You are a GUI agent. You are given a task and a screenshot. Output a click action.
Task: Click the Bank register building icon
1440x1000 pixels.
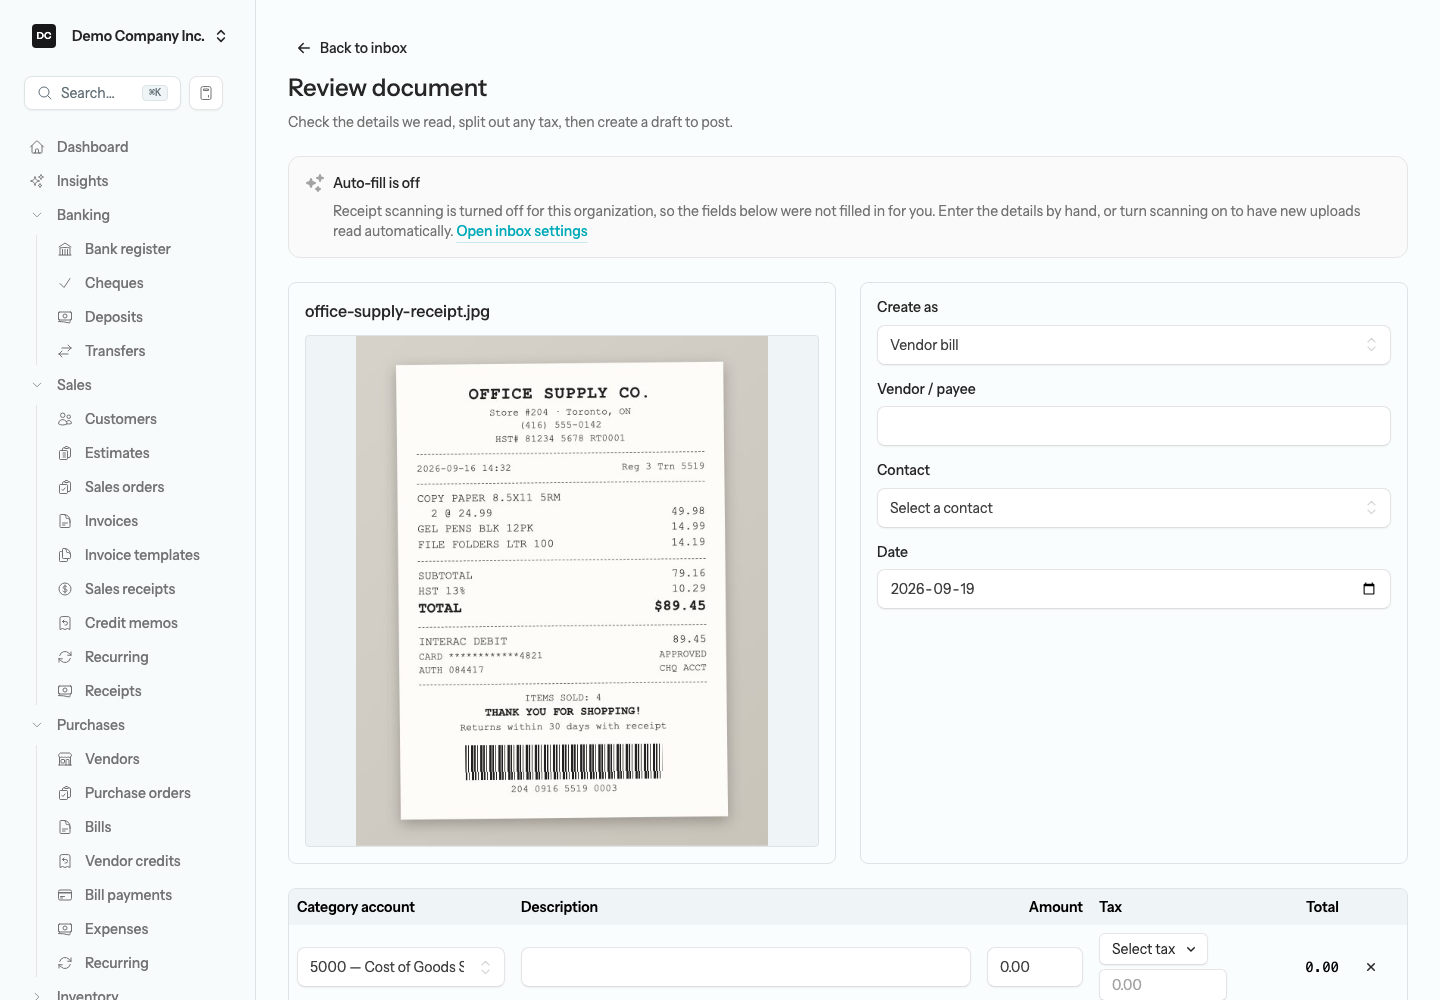[65, 249]
